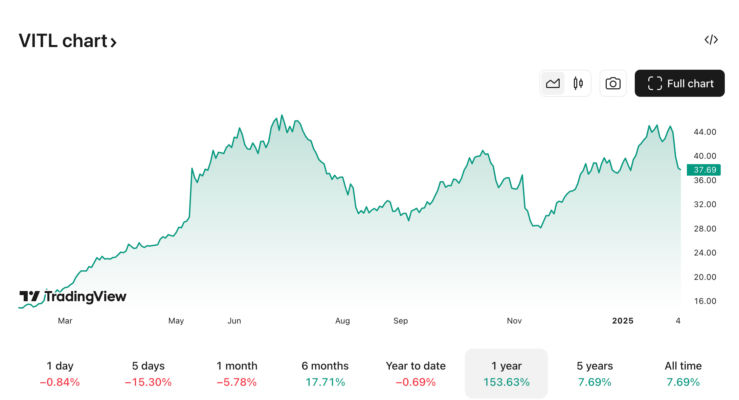Image resolution: width=739 pixels, height=400 pixels.
Task: Click the TradingView logo
Action: coord(73,296)
